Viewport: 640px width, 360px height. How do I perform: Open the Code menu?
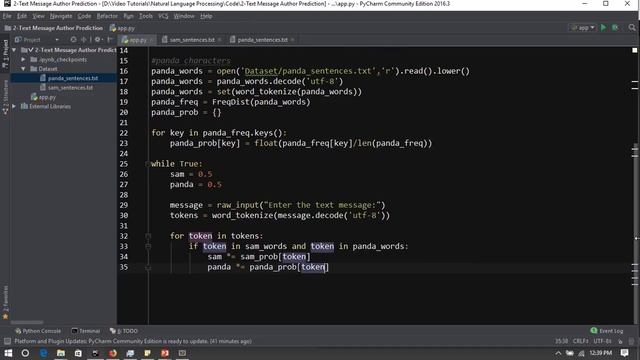click(84, 16)
